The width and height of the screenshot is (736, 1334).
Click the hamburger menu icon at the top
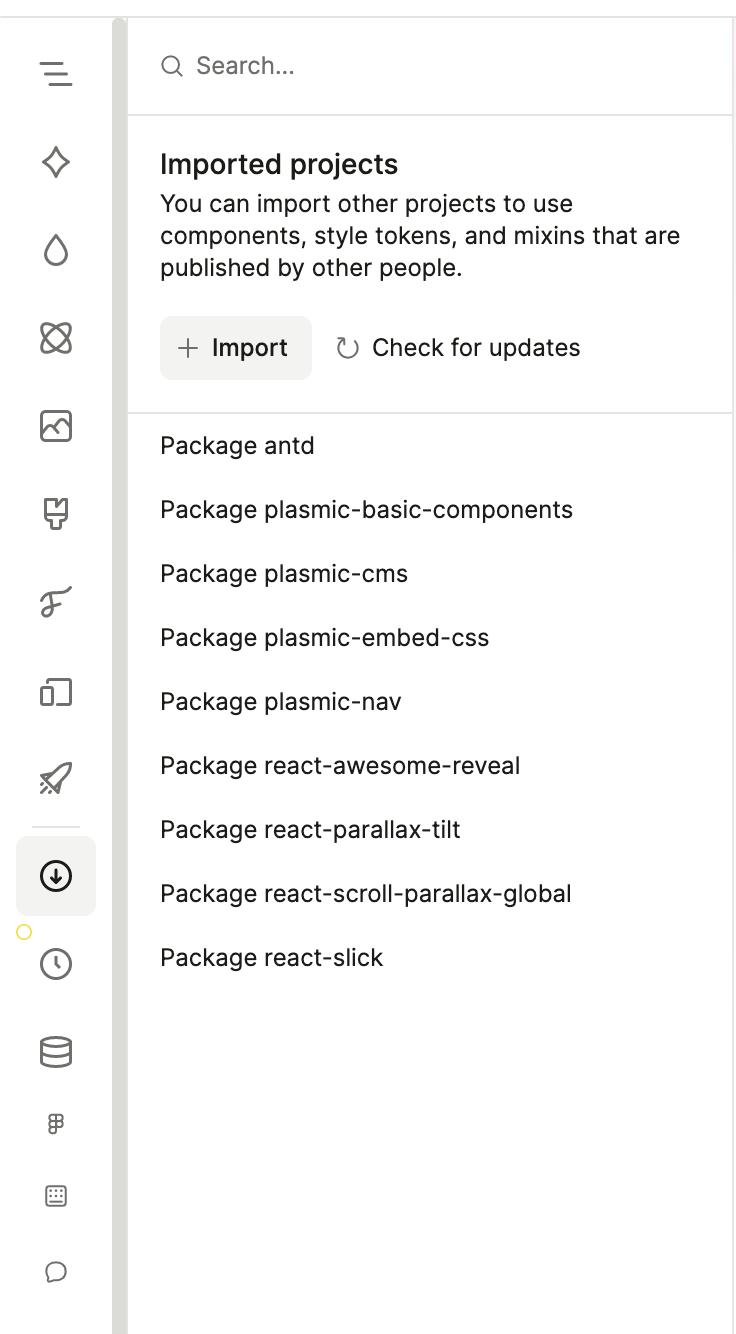pyautogui.click(x=56, y=73)
